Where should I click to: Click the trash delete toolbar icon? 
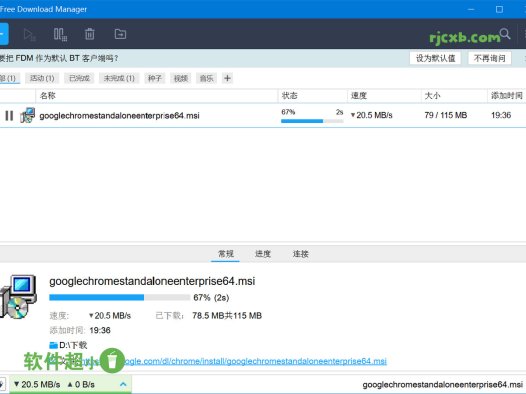90,34
